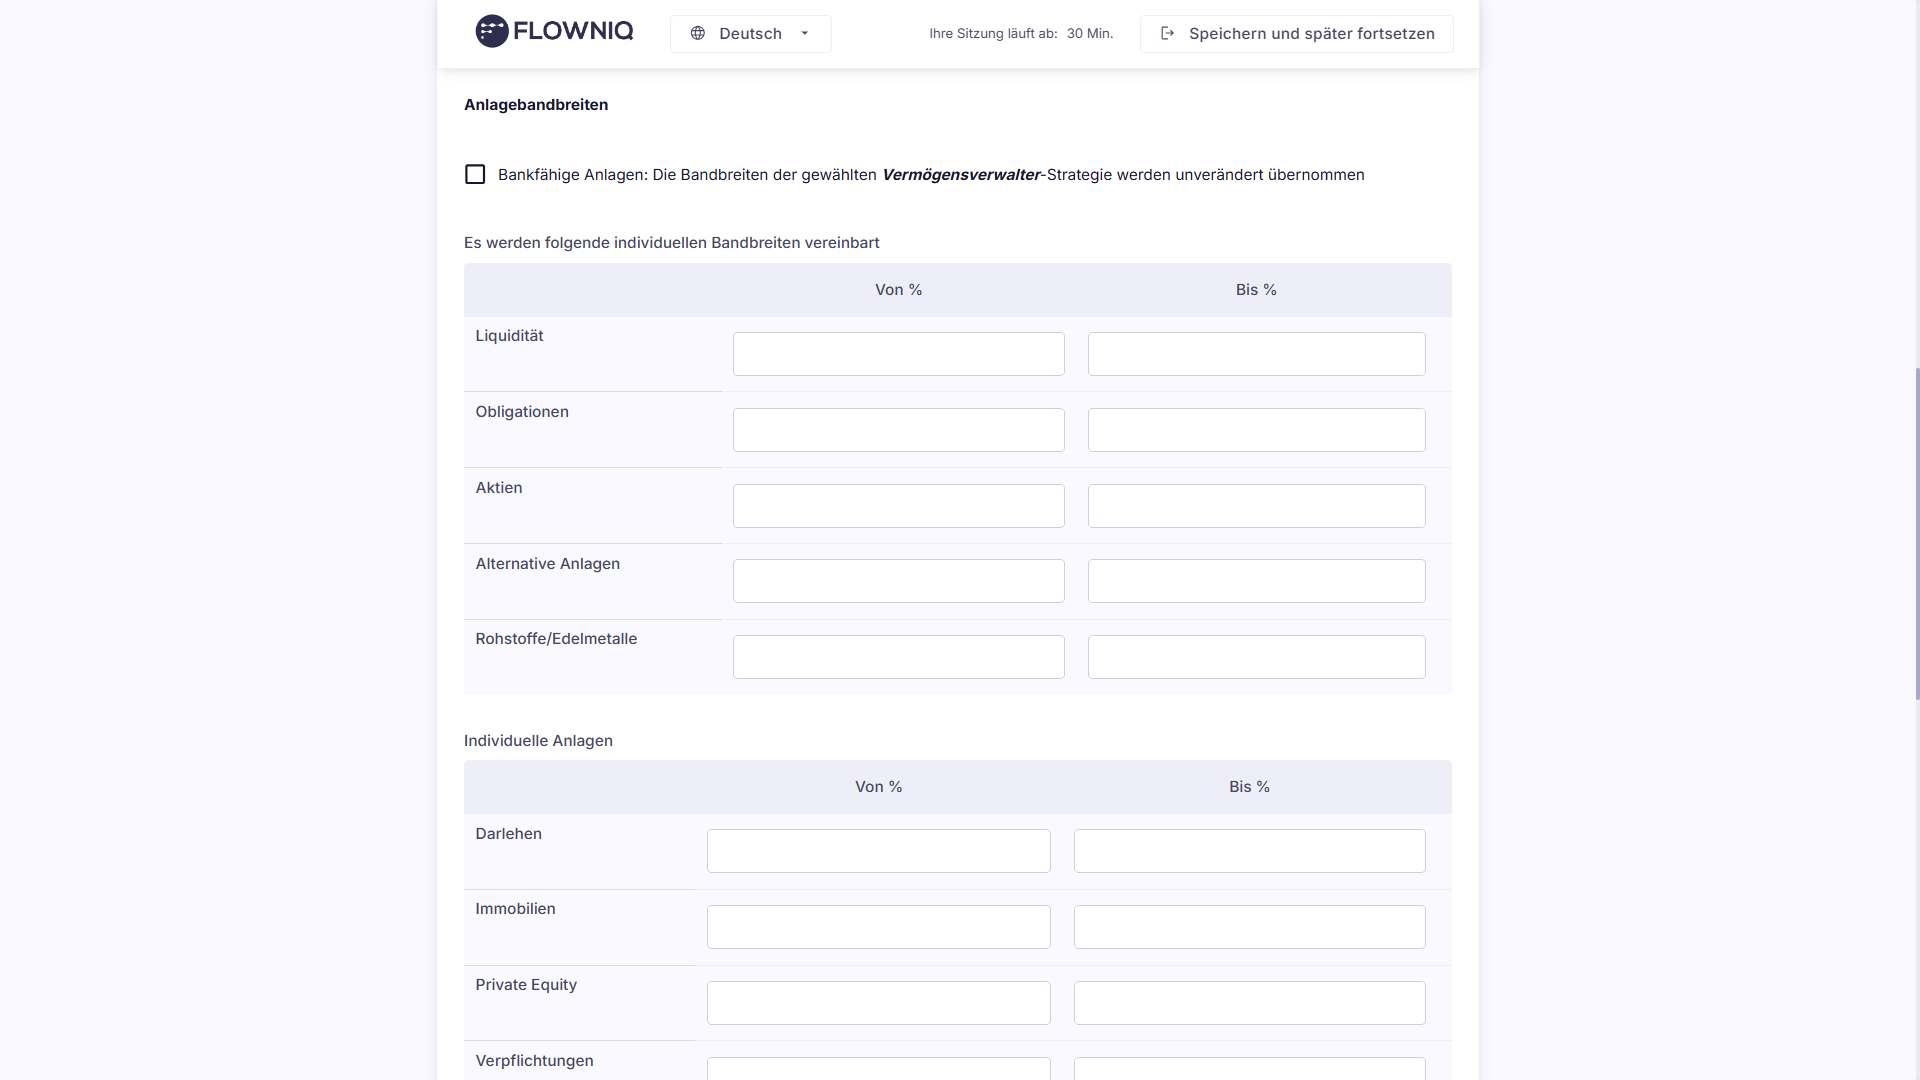Click Liquidität Von % input field
This screenshot has width=1920, height=1080.
click(x=898, y=354)
